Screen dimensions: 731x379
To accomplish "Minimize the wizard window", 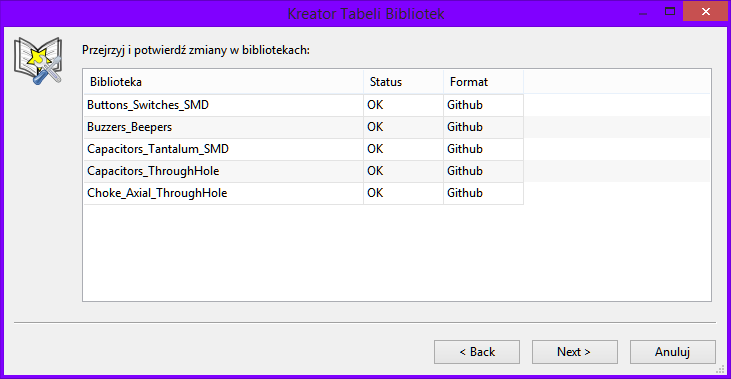I will pos(643,12).
